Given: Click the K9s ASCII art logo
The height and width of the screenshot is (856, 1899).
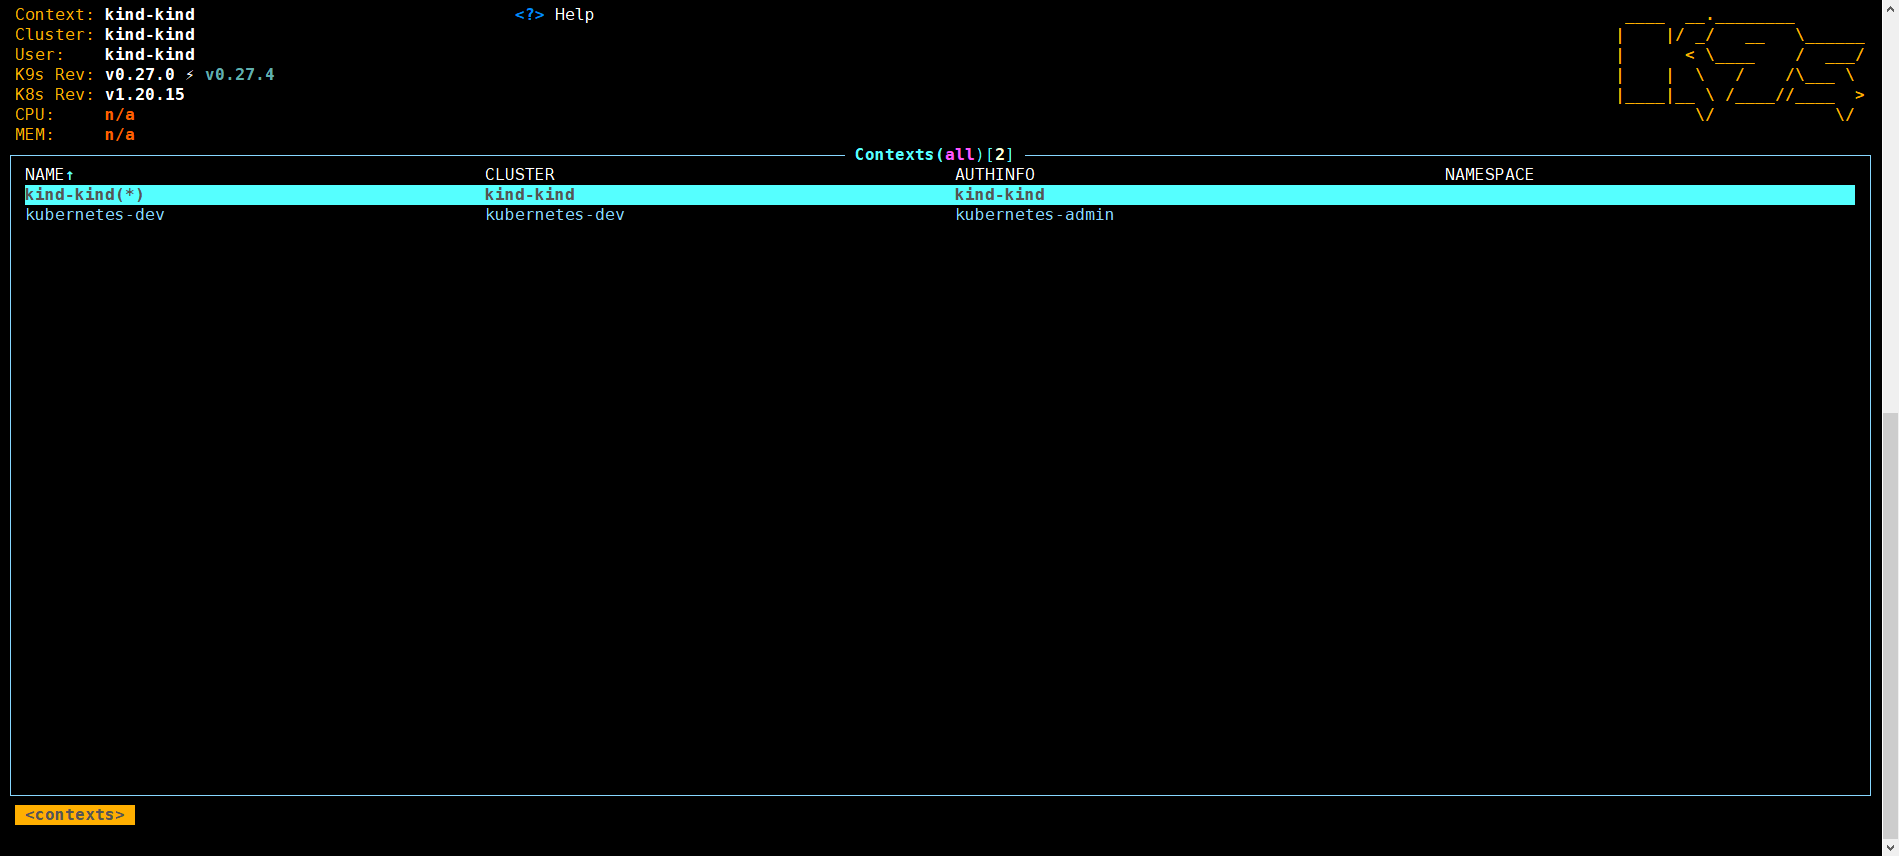Looking at the screenshot, I should [x=1739, y=66].
